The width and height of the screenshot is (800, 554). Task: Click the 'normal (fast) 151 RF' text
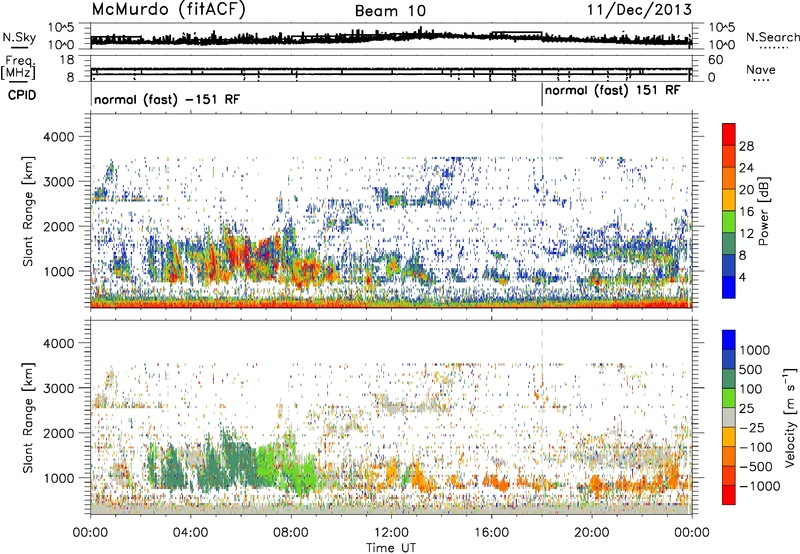(612, 91)
